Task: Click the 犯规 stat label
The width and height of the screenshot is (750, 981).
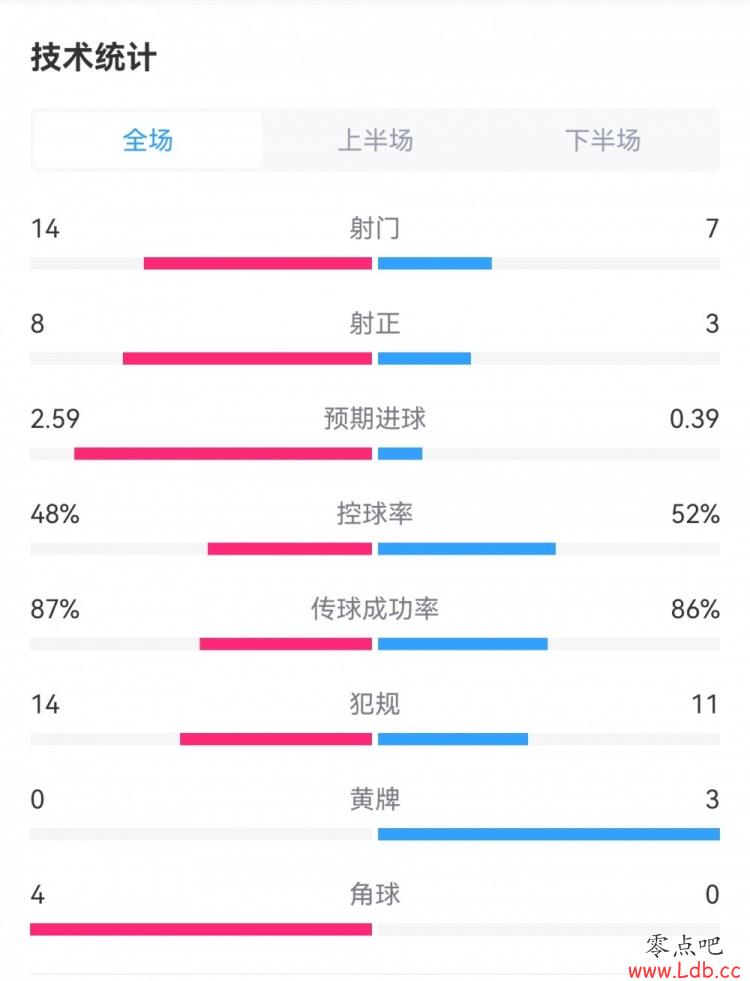Action: 375,704
